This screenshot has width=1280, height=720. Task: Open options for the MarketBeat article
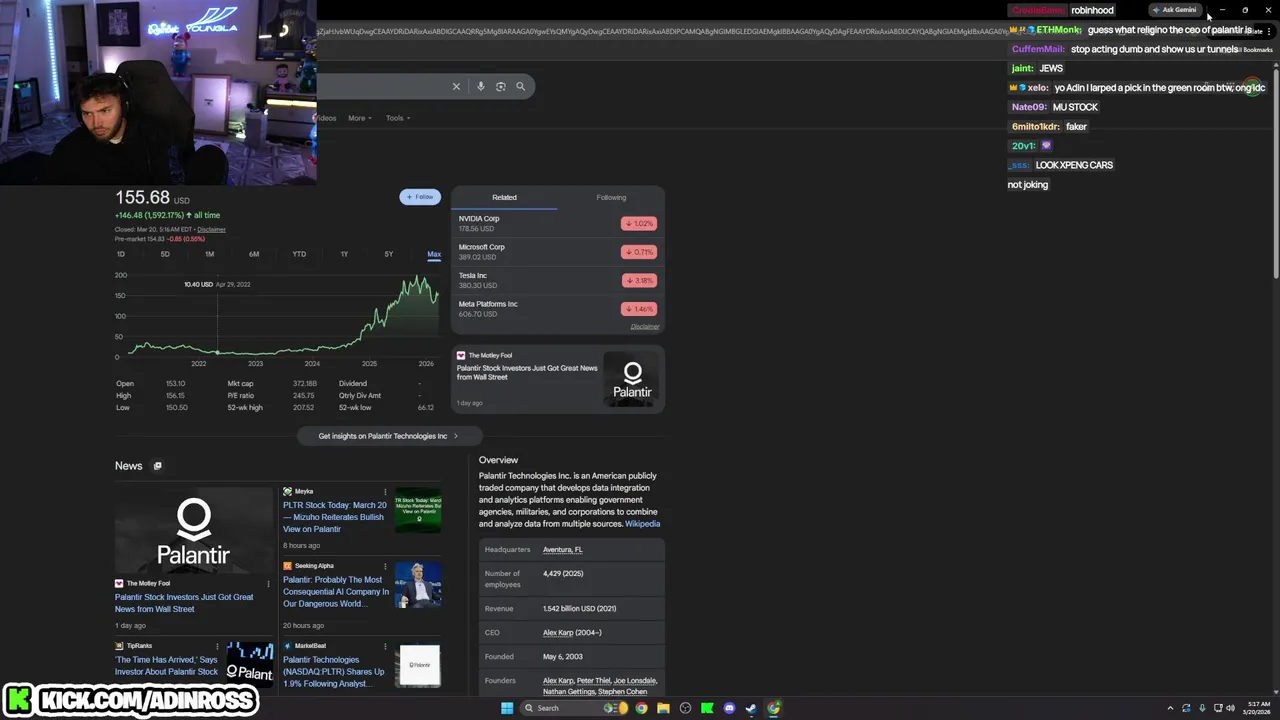coord(385,646)
